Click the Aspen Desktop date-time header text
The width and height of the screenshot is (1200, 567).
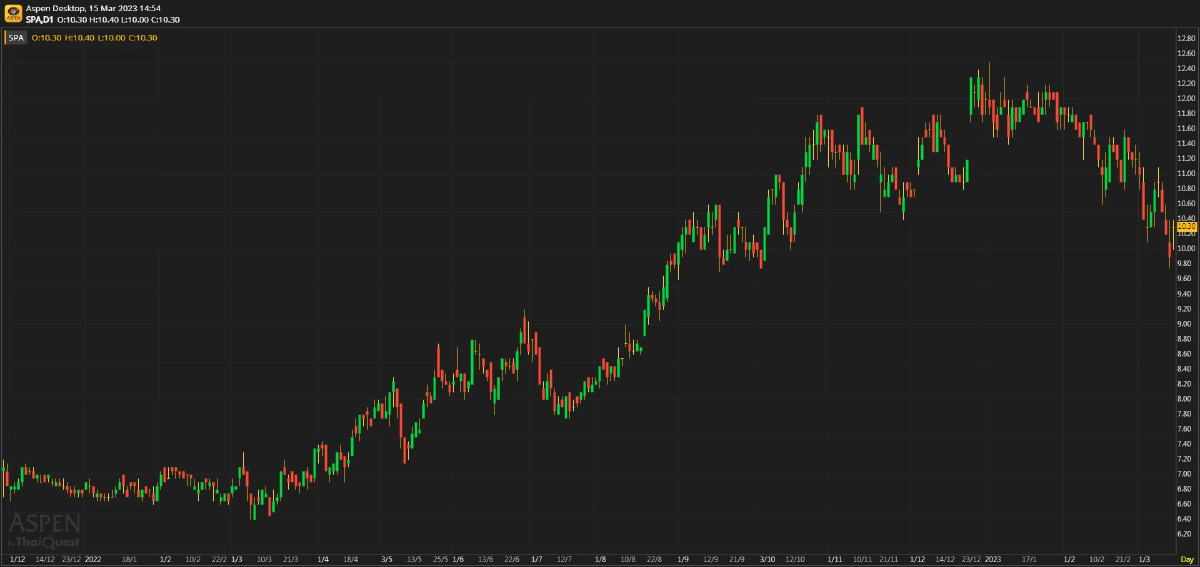tap(93, 7)
